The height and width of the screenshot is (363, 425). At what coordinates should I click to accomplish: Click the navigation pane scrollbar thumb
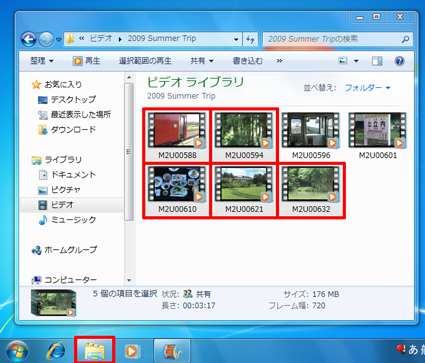coord(129,151)
